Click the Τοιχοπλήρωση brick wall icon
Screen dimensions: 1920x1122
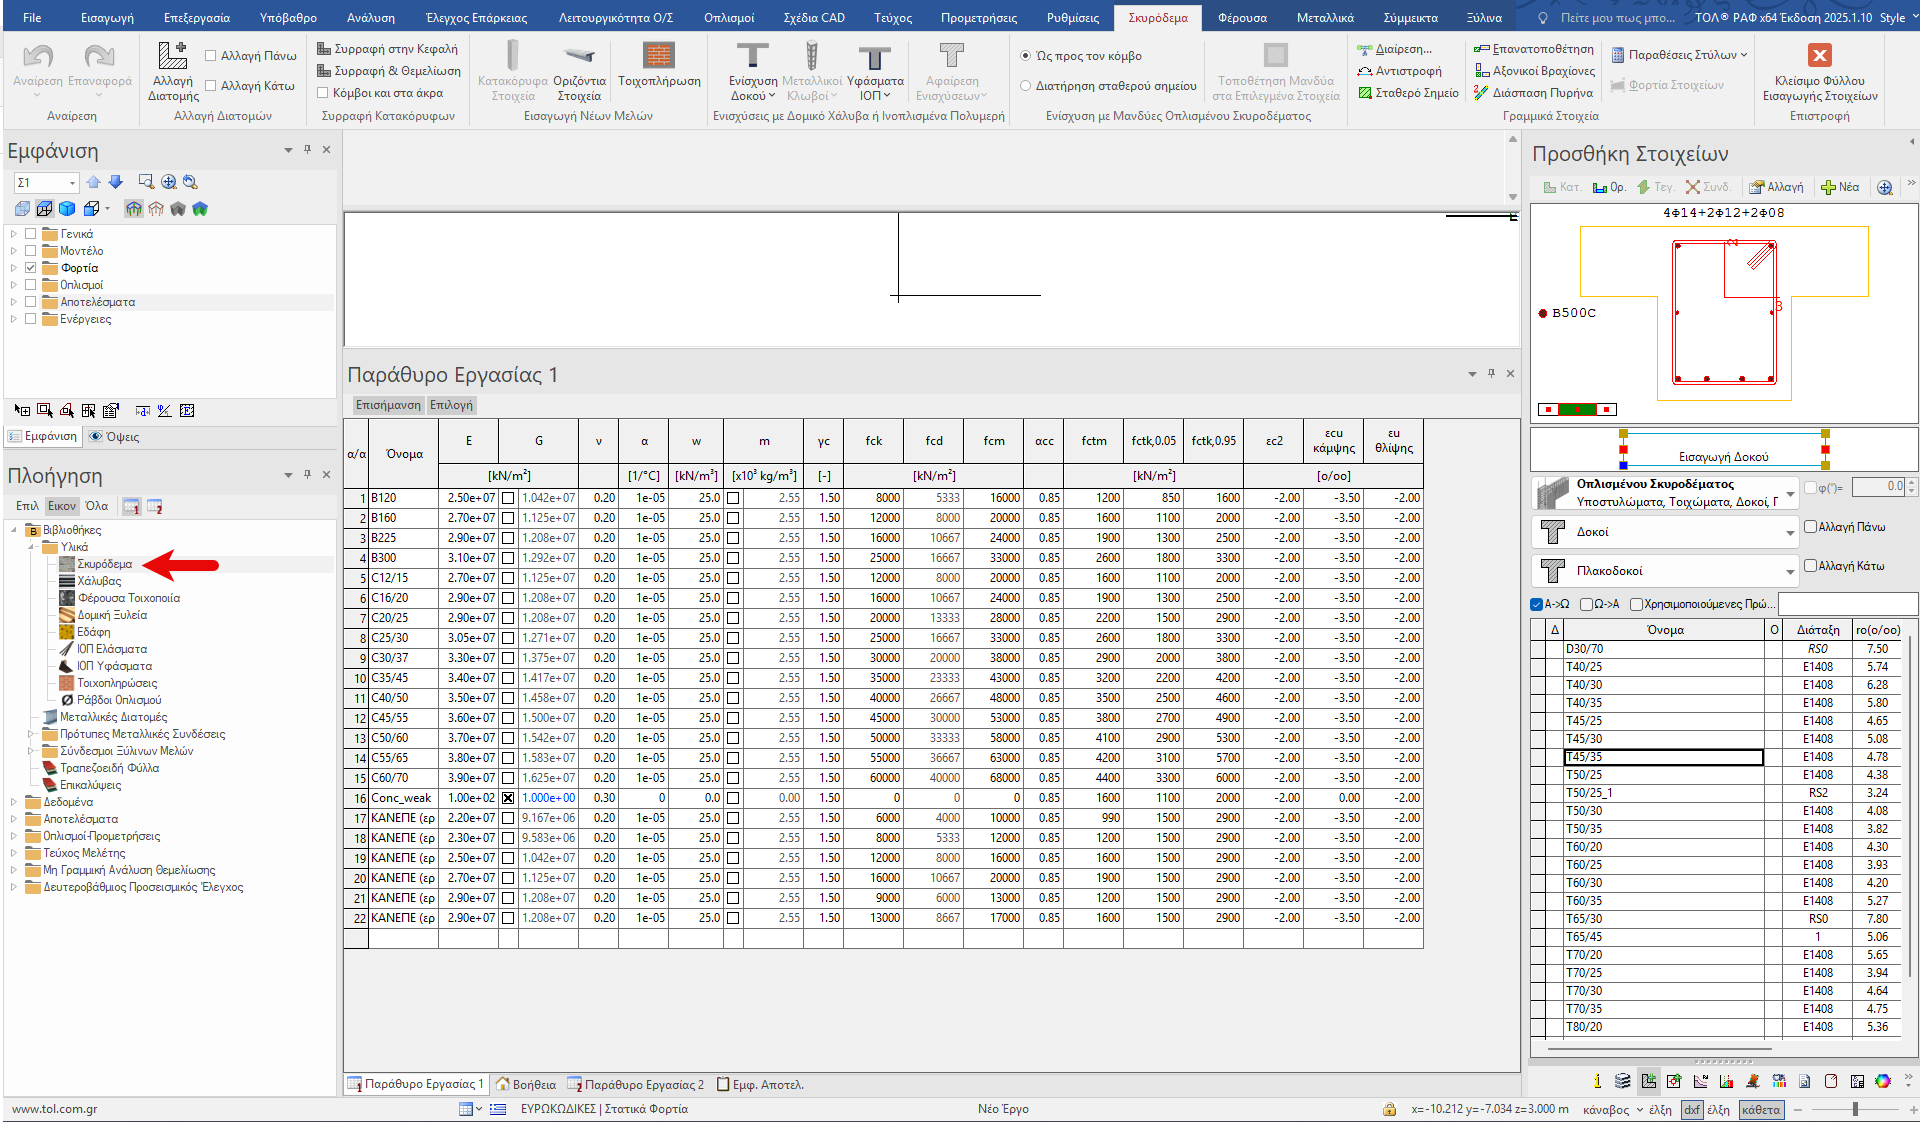(x=658, y=56)
